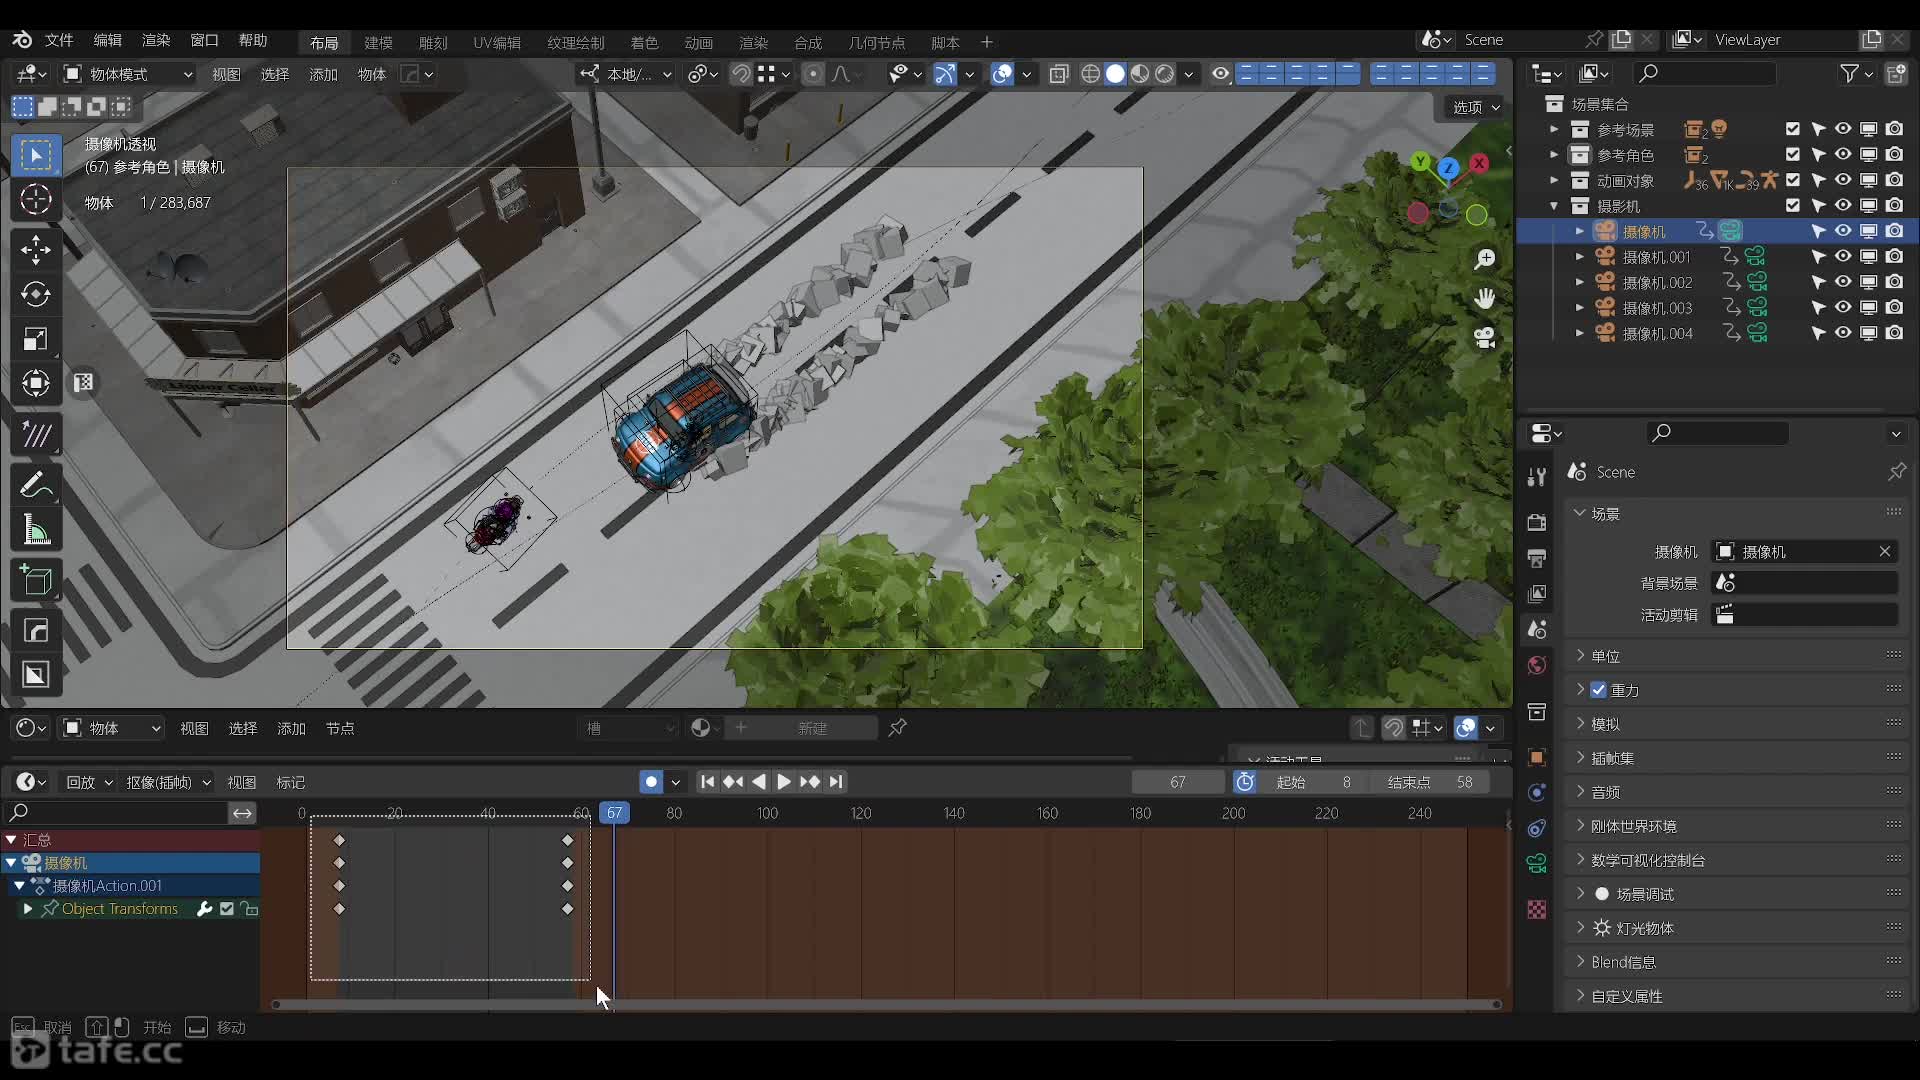The height and width of the screenshot is (1080, 1920).
Task: Open the Texture properties tab icon
Action: pos(1537,909)
